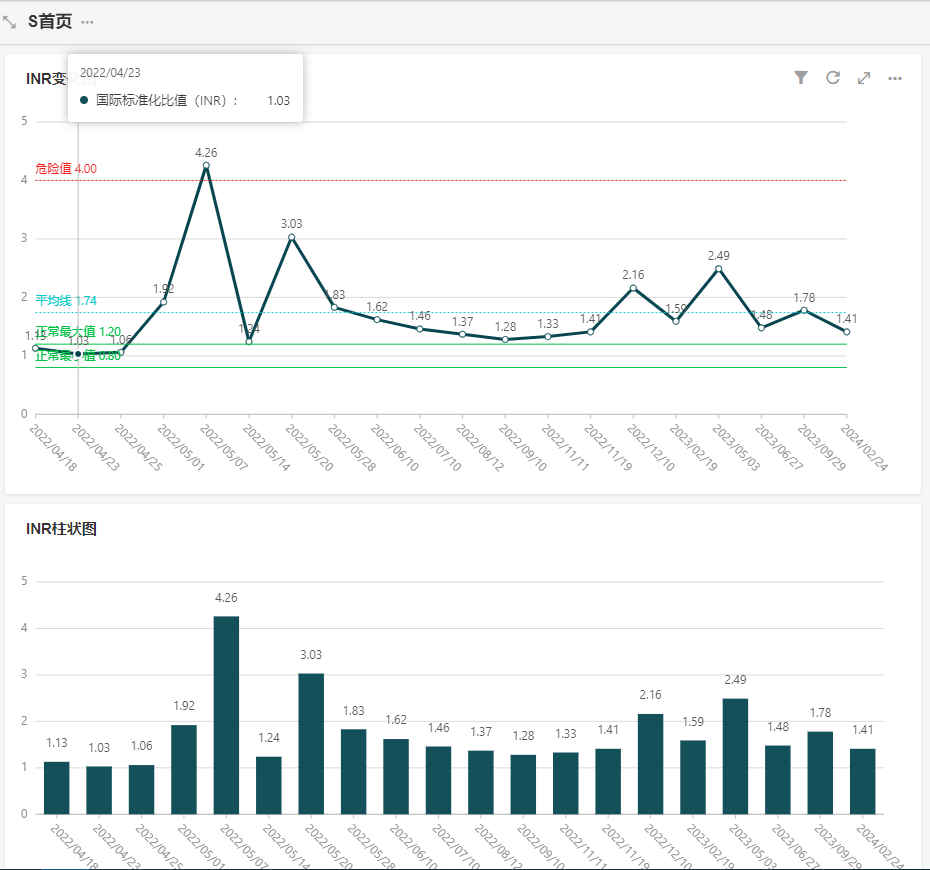Click the filter funnel icon on INR chart
Image resolution: width=930 pixels, height=870 pixels.
pos(801,78)
